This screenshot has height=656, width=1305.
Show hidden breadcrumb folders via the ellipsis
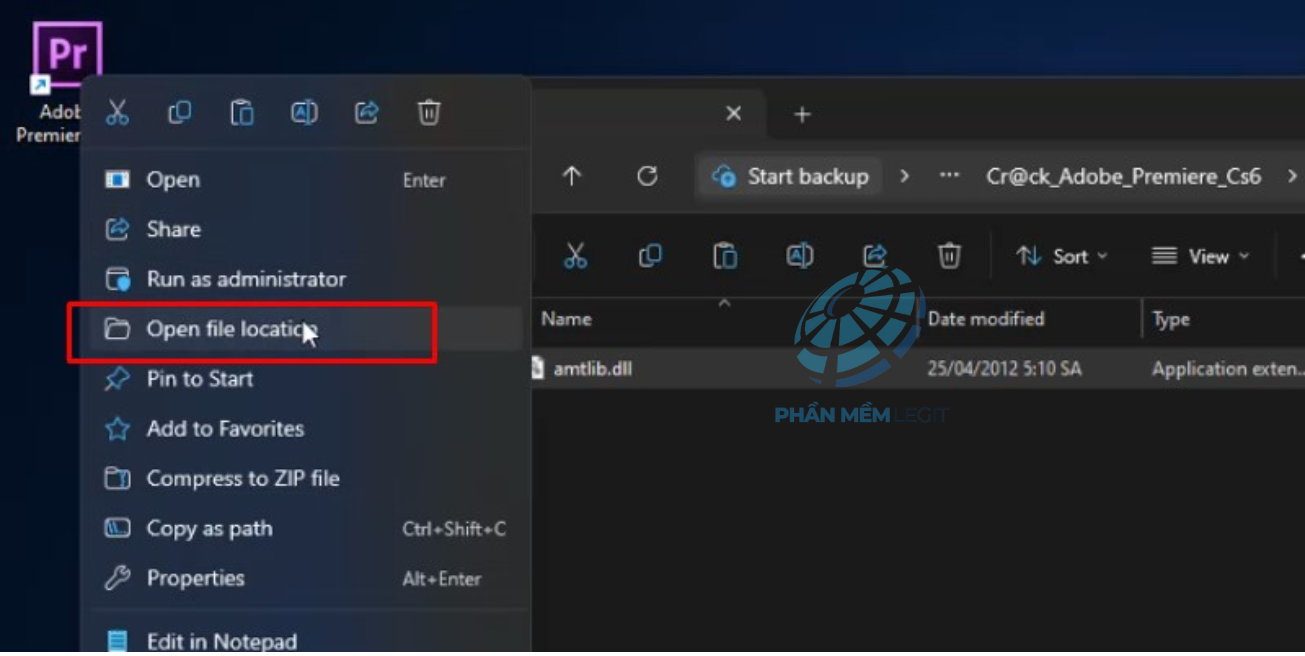coord(949,176)
